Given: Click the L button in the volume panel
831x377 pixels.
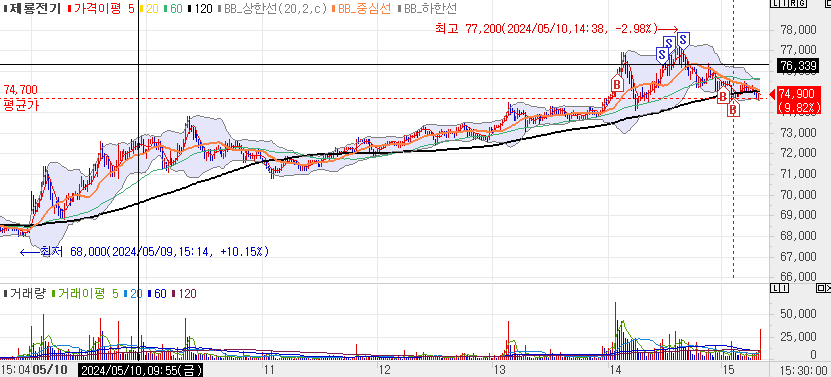Looking at the screenshot, I should [x=775, y=288].
